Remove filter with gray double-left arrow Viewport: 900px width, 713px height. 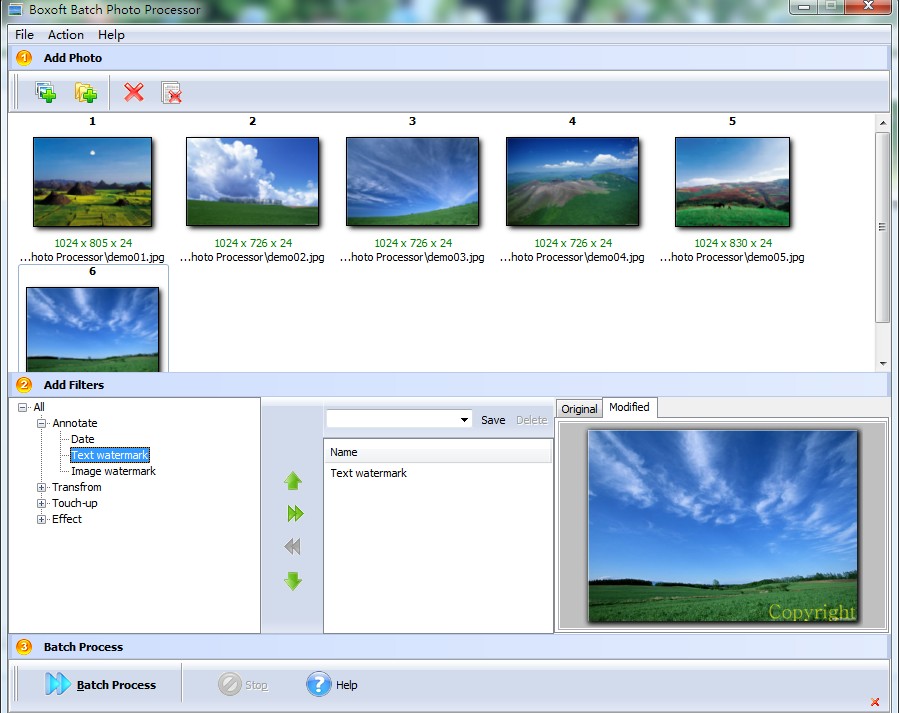(292, 546)
